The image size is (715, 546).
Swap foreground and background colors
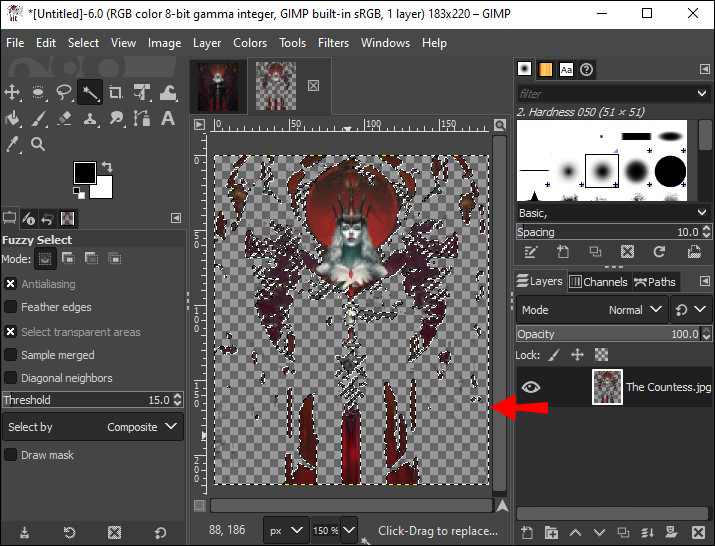[107, 166]
